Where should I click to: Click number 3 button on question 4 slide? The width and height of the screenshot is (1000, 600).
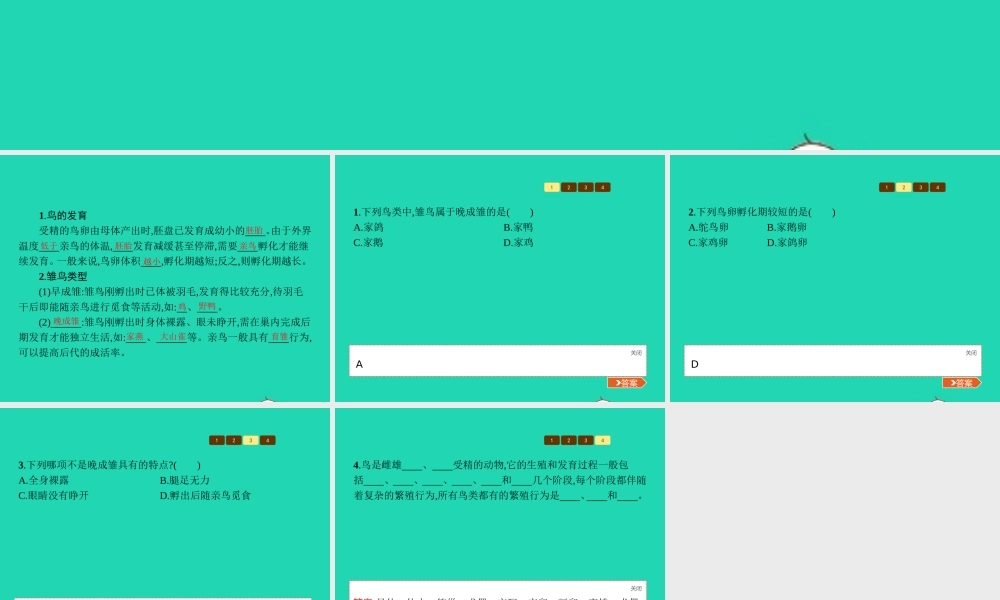click(585, 441)
